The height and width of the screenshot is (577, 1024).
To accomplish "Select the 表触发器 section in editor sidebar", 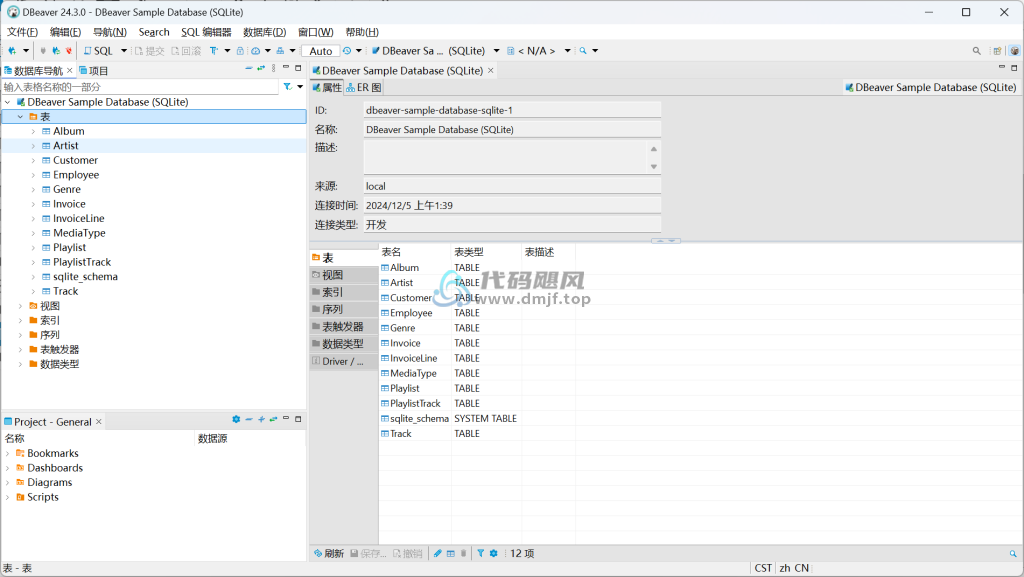I will point(344,326).
